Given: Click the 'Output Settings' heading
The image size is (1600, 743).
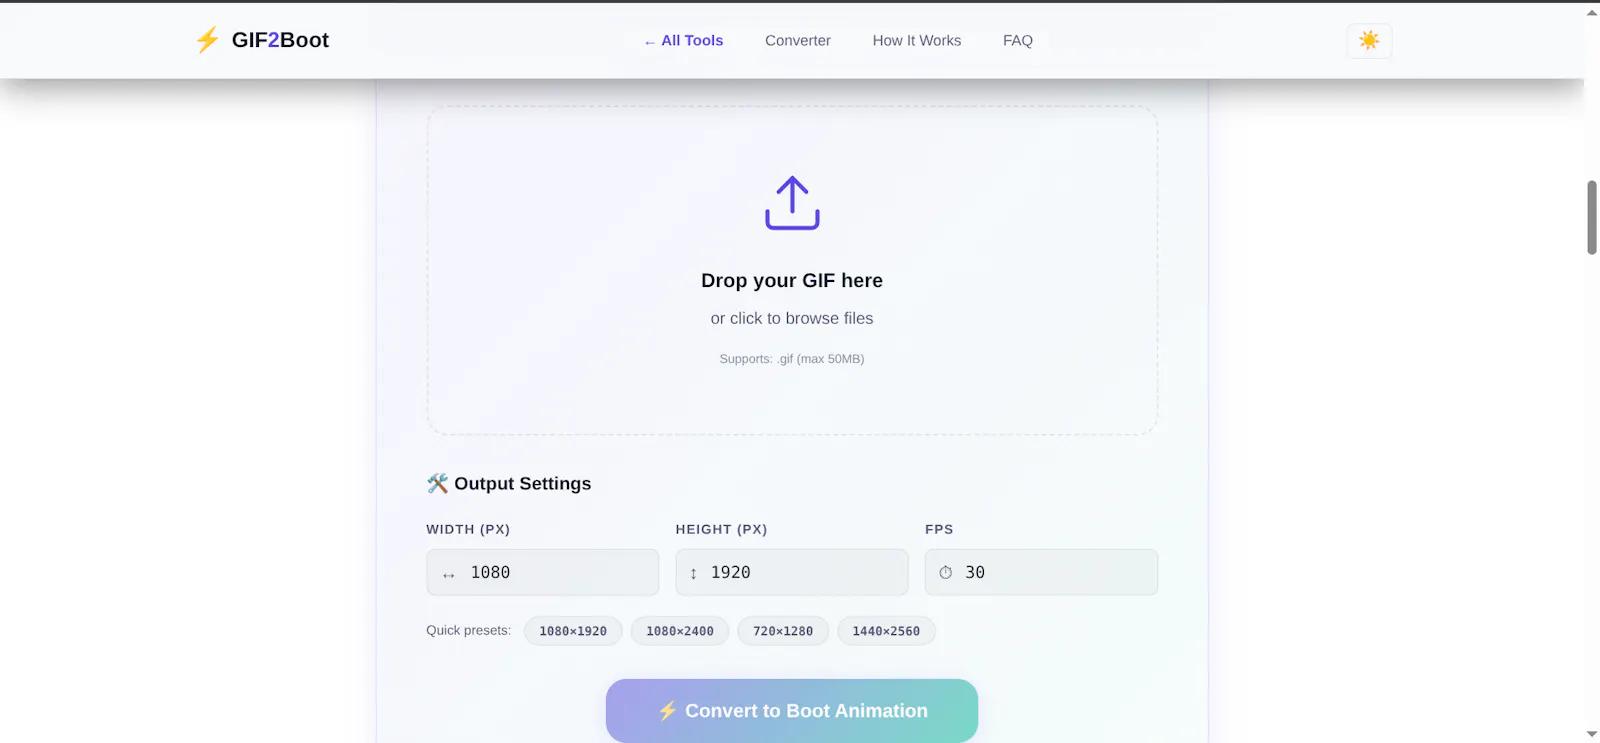Looking at the screenshot, I should click(x=523, y=484).
